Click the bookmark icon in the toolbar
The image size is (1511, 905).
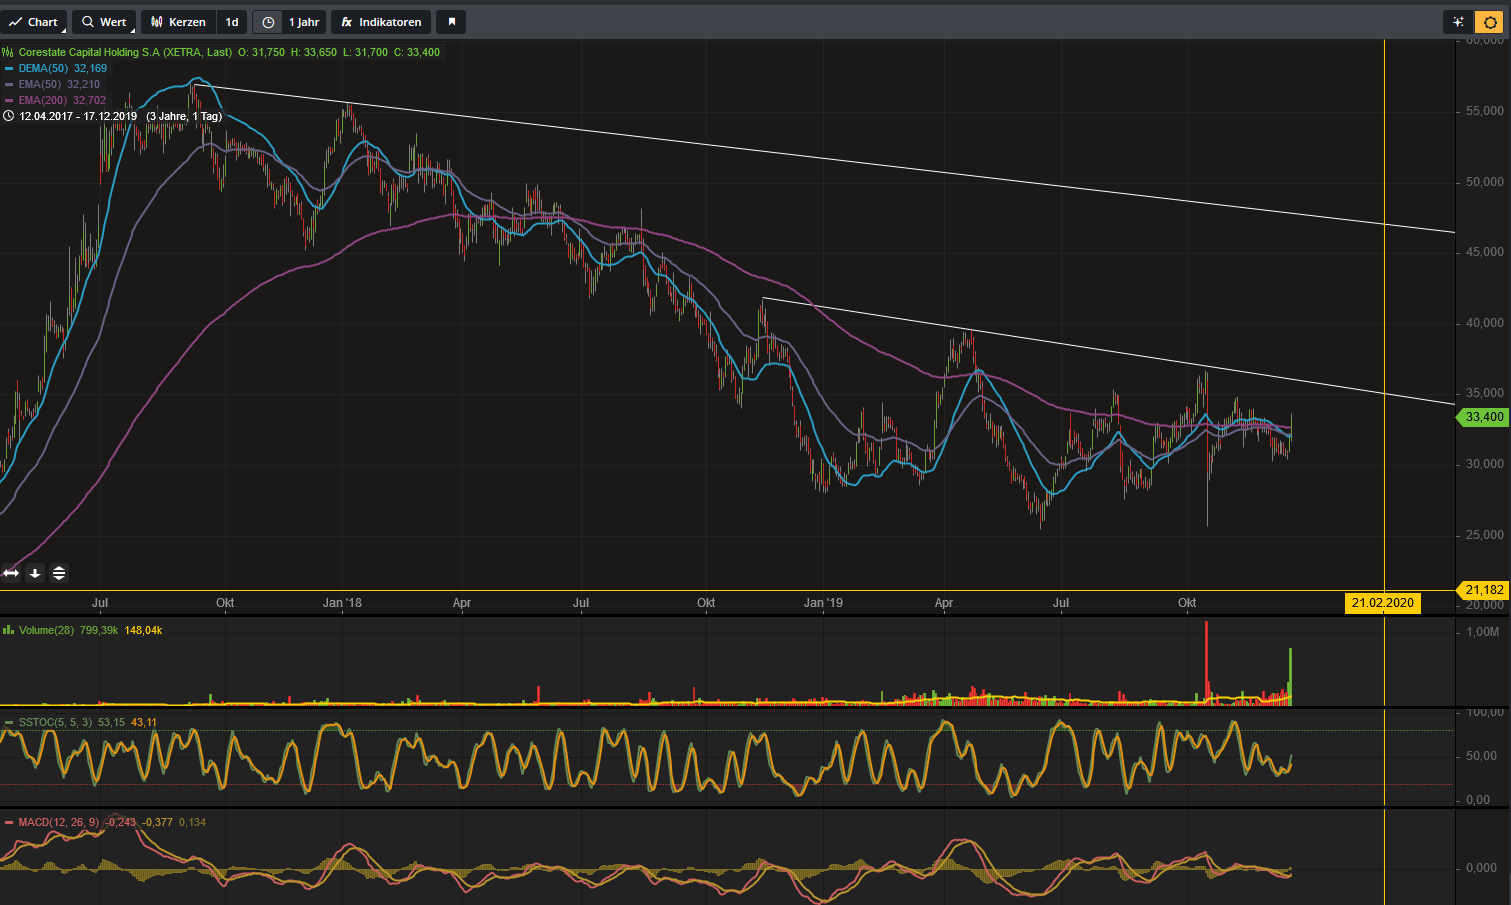pos(450,21)
